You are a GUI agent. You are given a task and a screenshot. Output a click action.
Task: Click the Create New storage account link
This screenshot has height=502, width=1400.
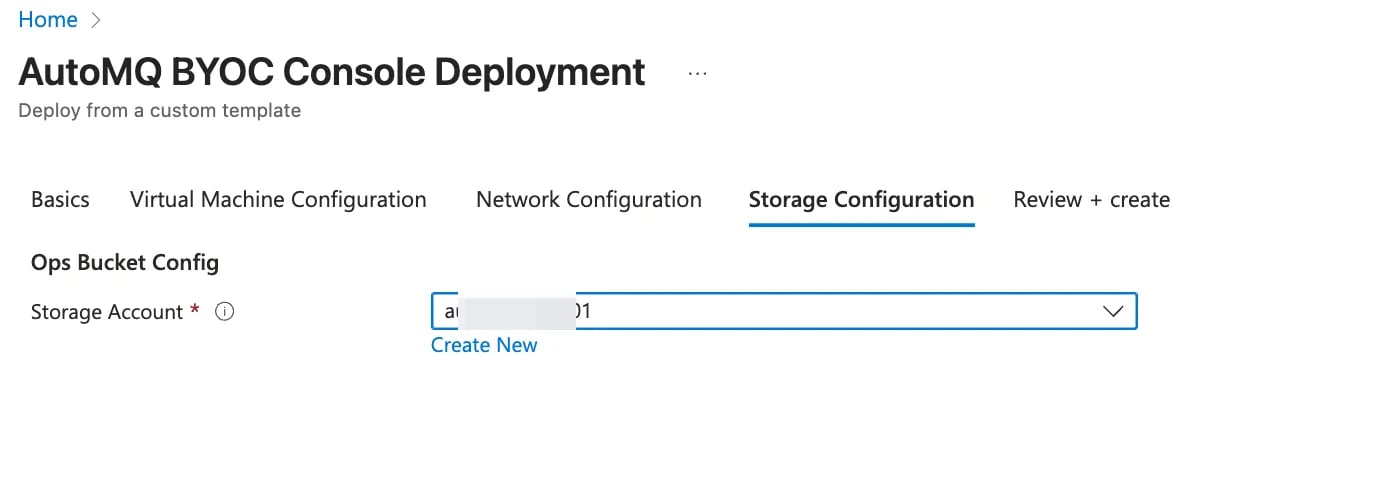(484, 345)
